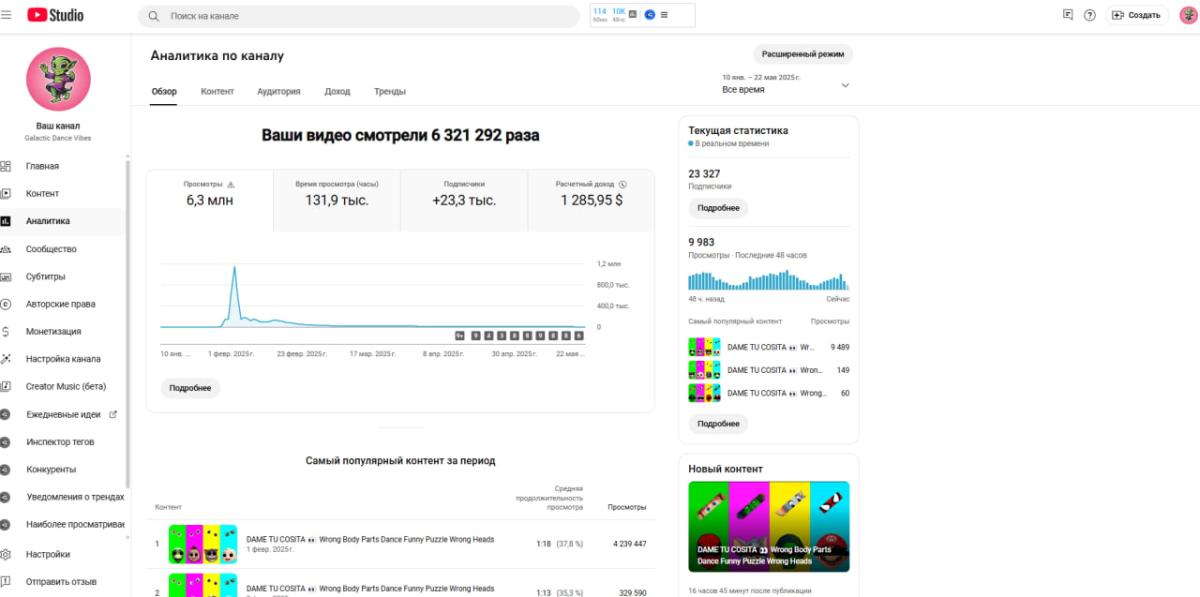Open the realtime video with 9 489 views
The image size is (1200, 597).
coord(768,347)
